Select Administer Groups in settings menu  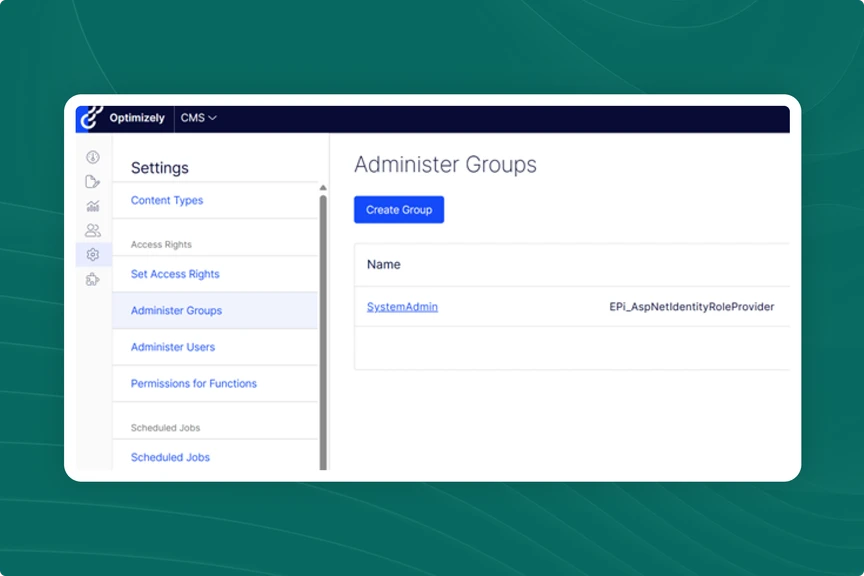(x=176, y=311)
